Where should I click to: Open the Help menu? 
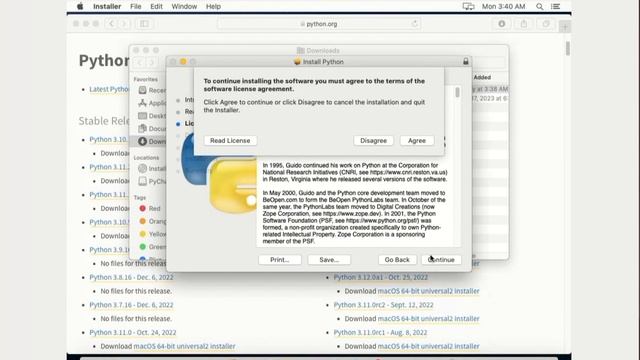point(213,6)
